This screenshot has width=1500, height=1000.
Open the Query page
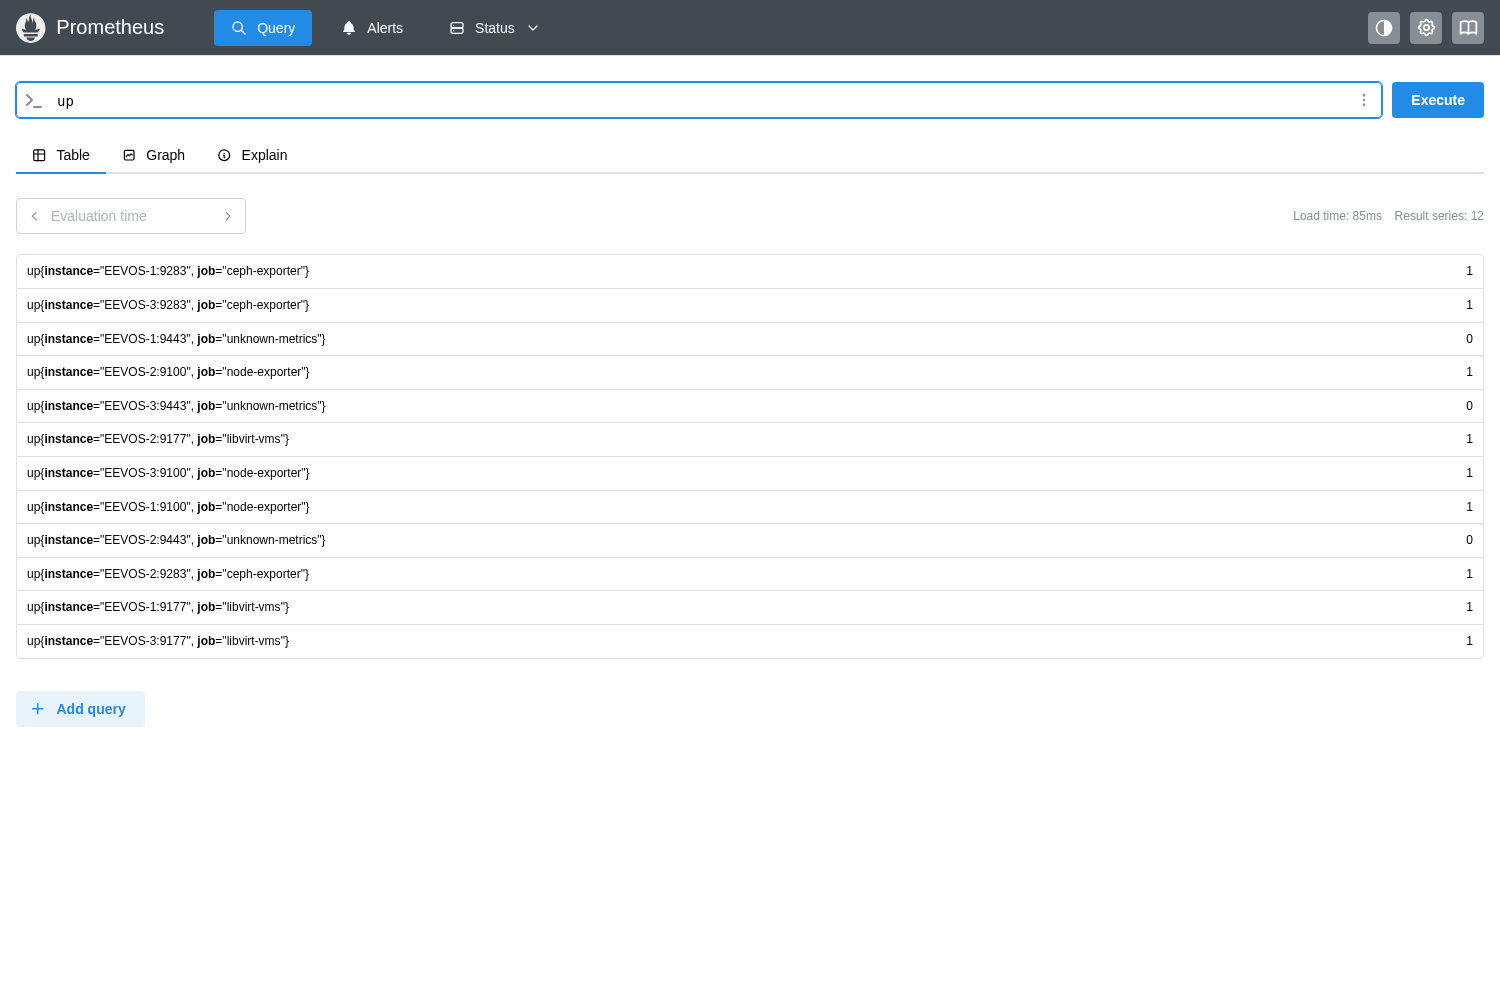(x=263, y=28)
